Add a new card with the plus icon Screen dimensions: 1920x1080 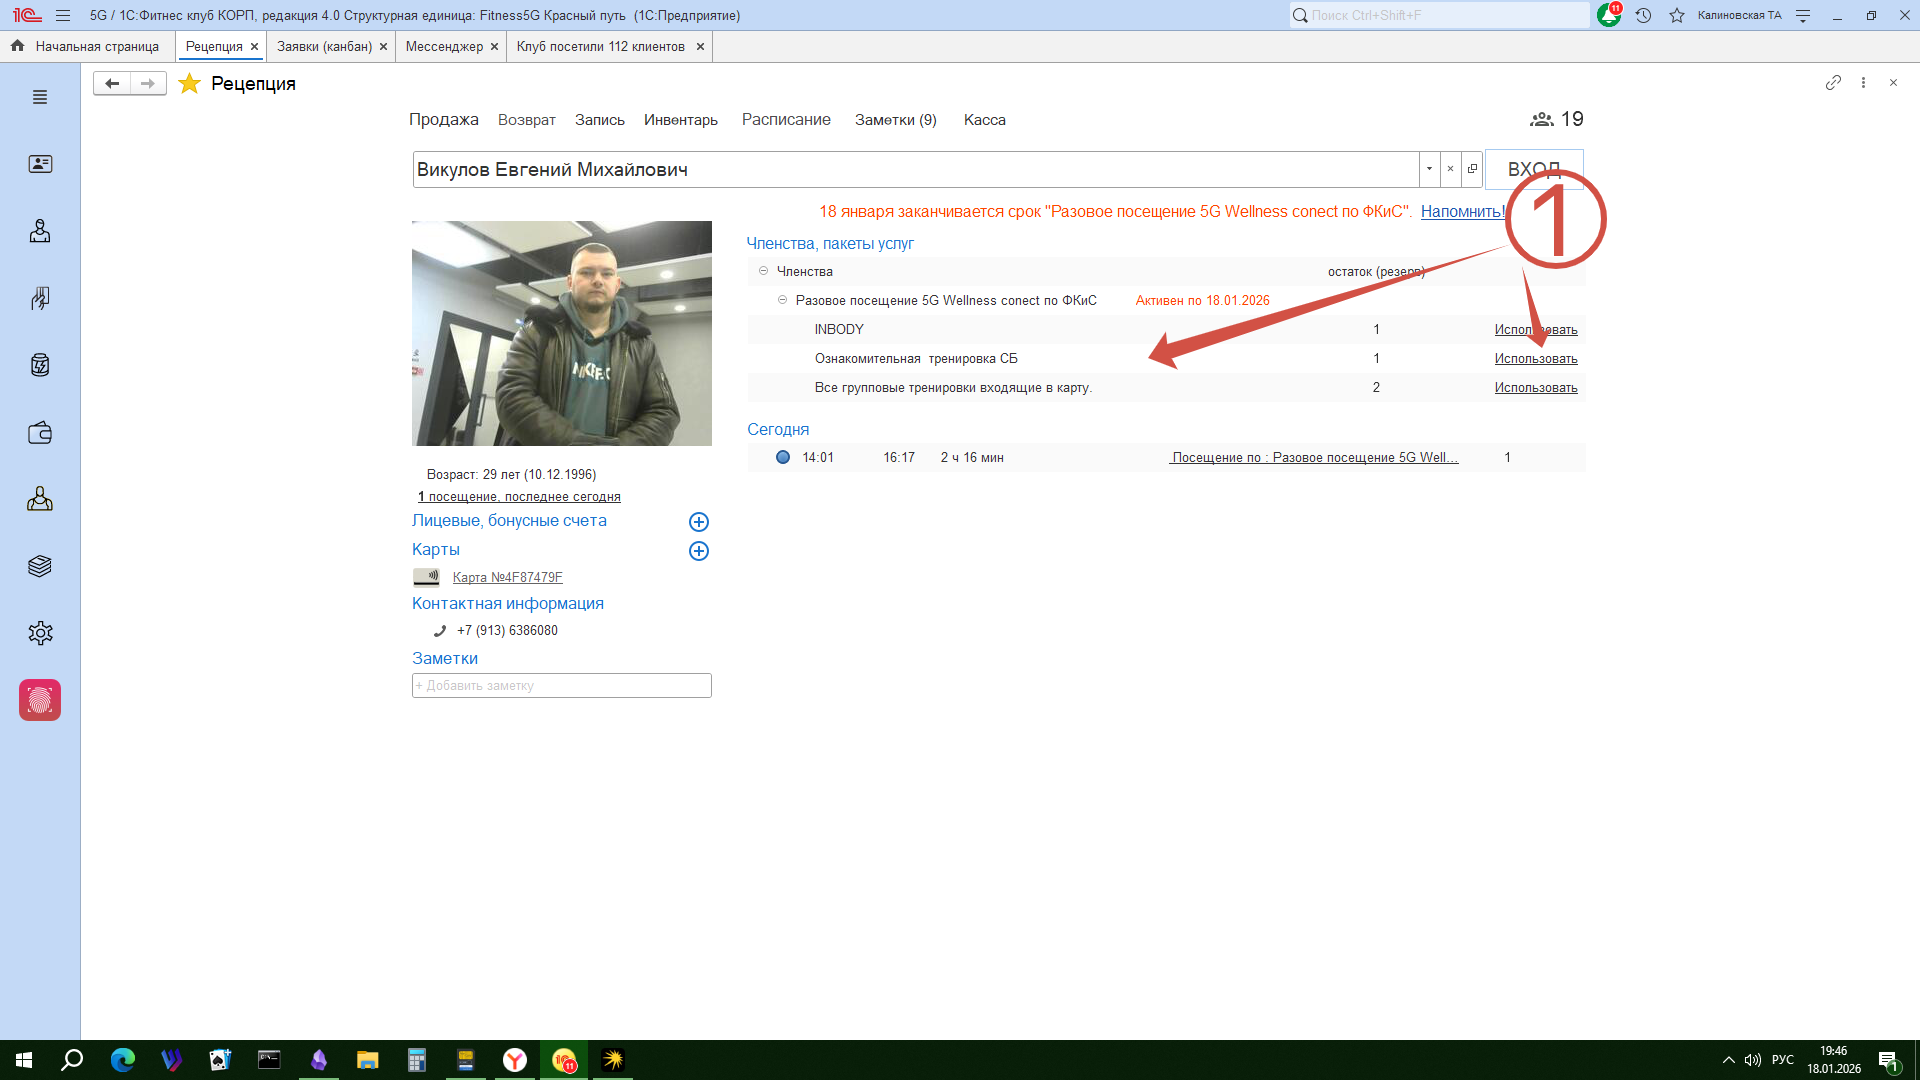click(x=699, y=551)
